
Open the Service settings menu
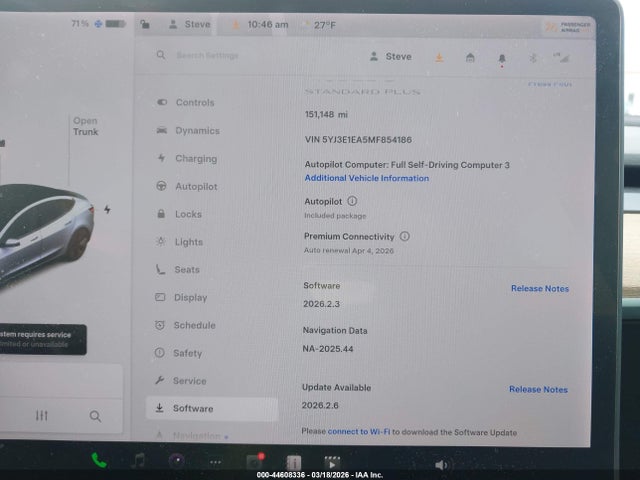180,381
